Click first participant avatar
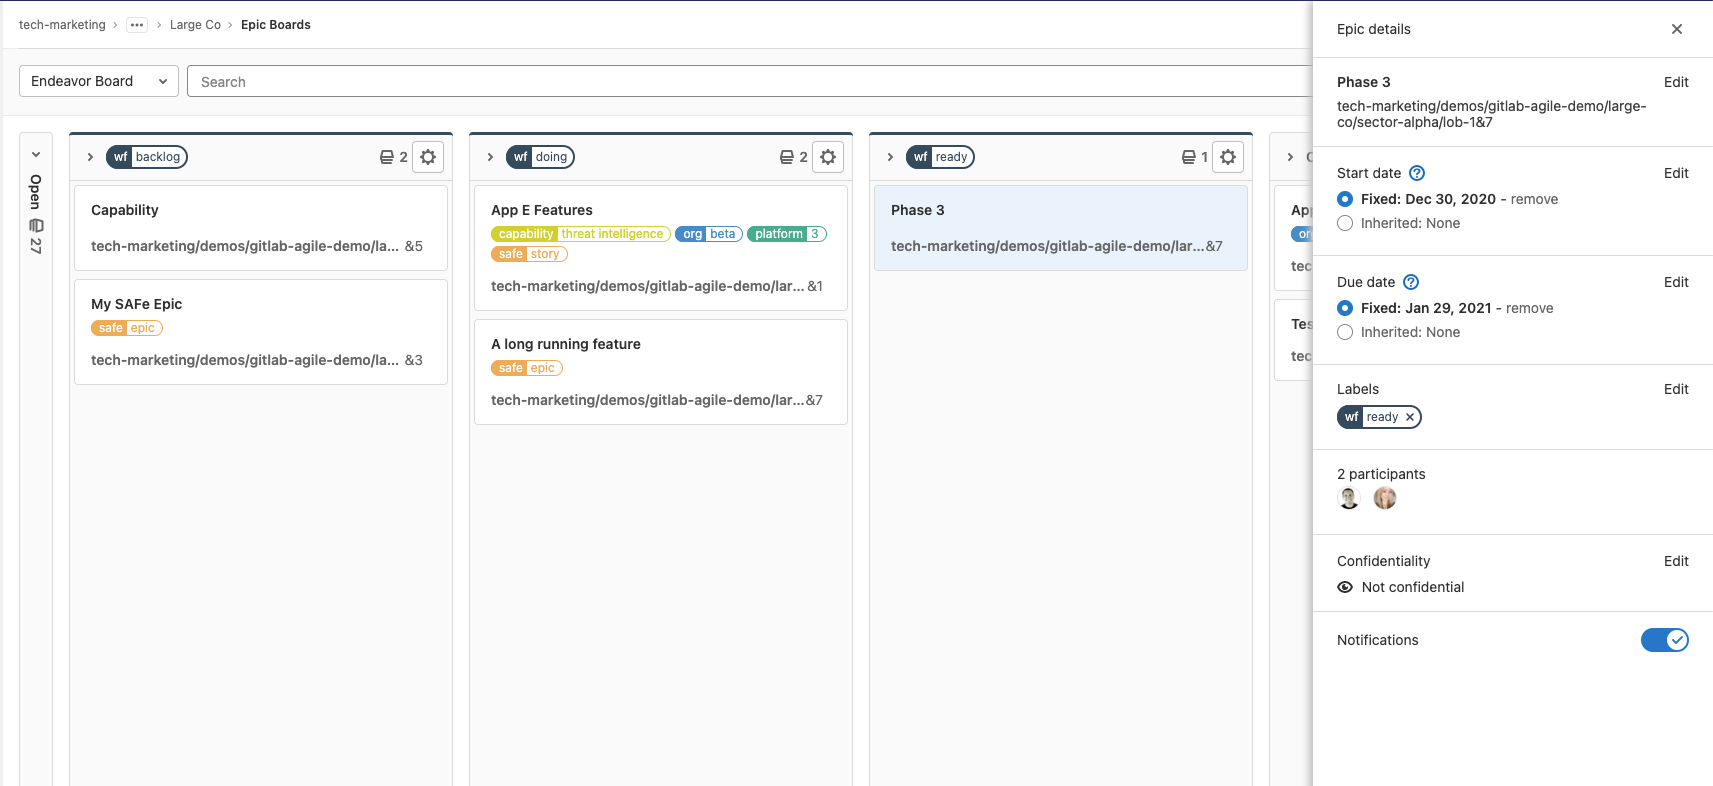Image resolution: width=1713 pixels, height=786 pixels. coord(1349,498)
